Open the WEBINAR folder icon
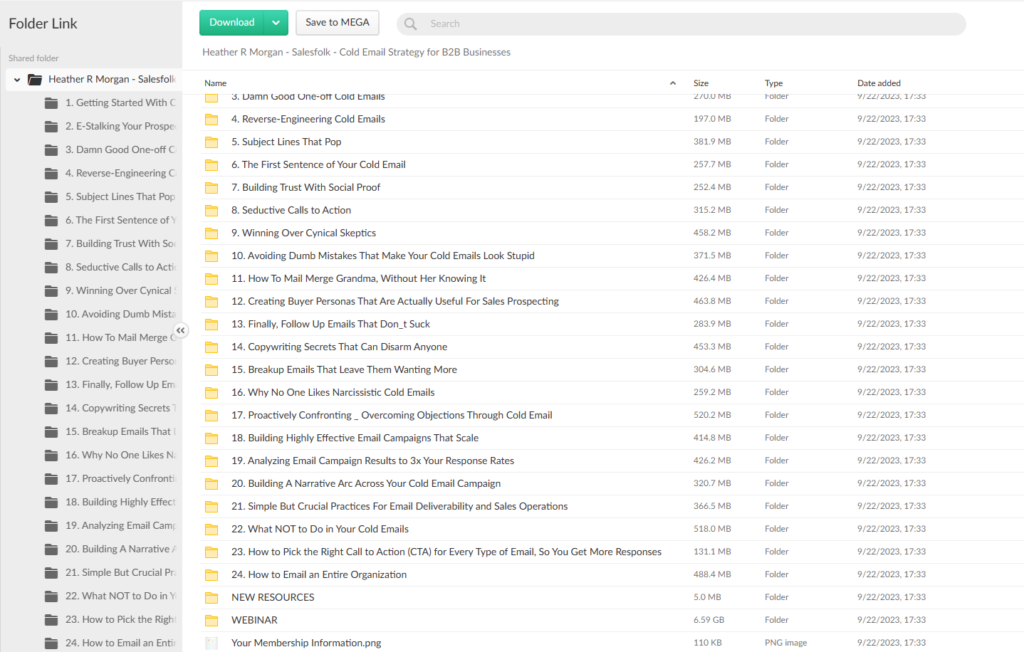1024x652 pixels. (211, 620)
